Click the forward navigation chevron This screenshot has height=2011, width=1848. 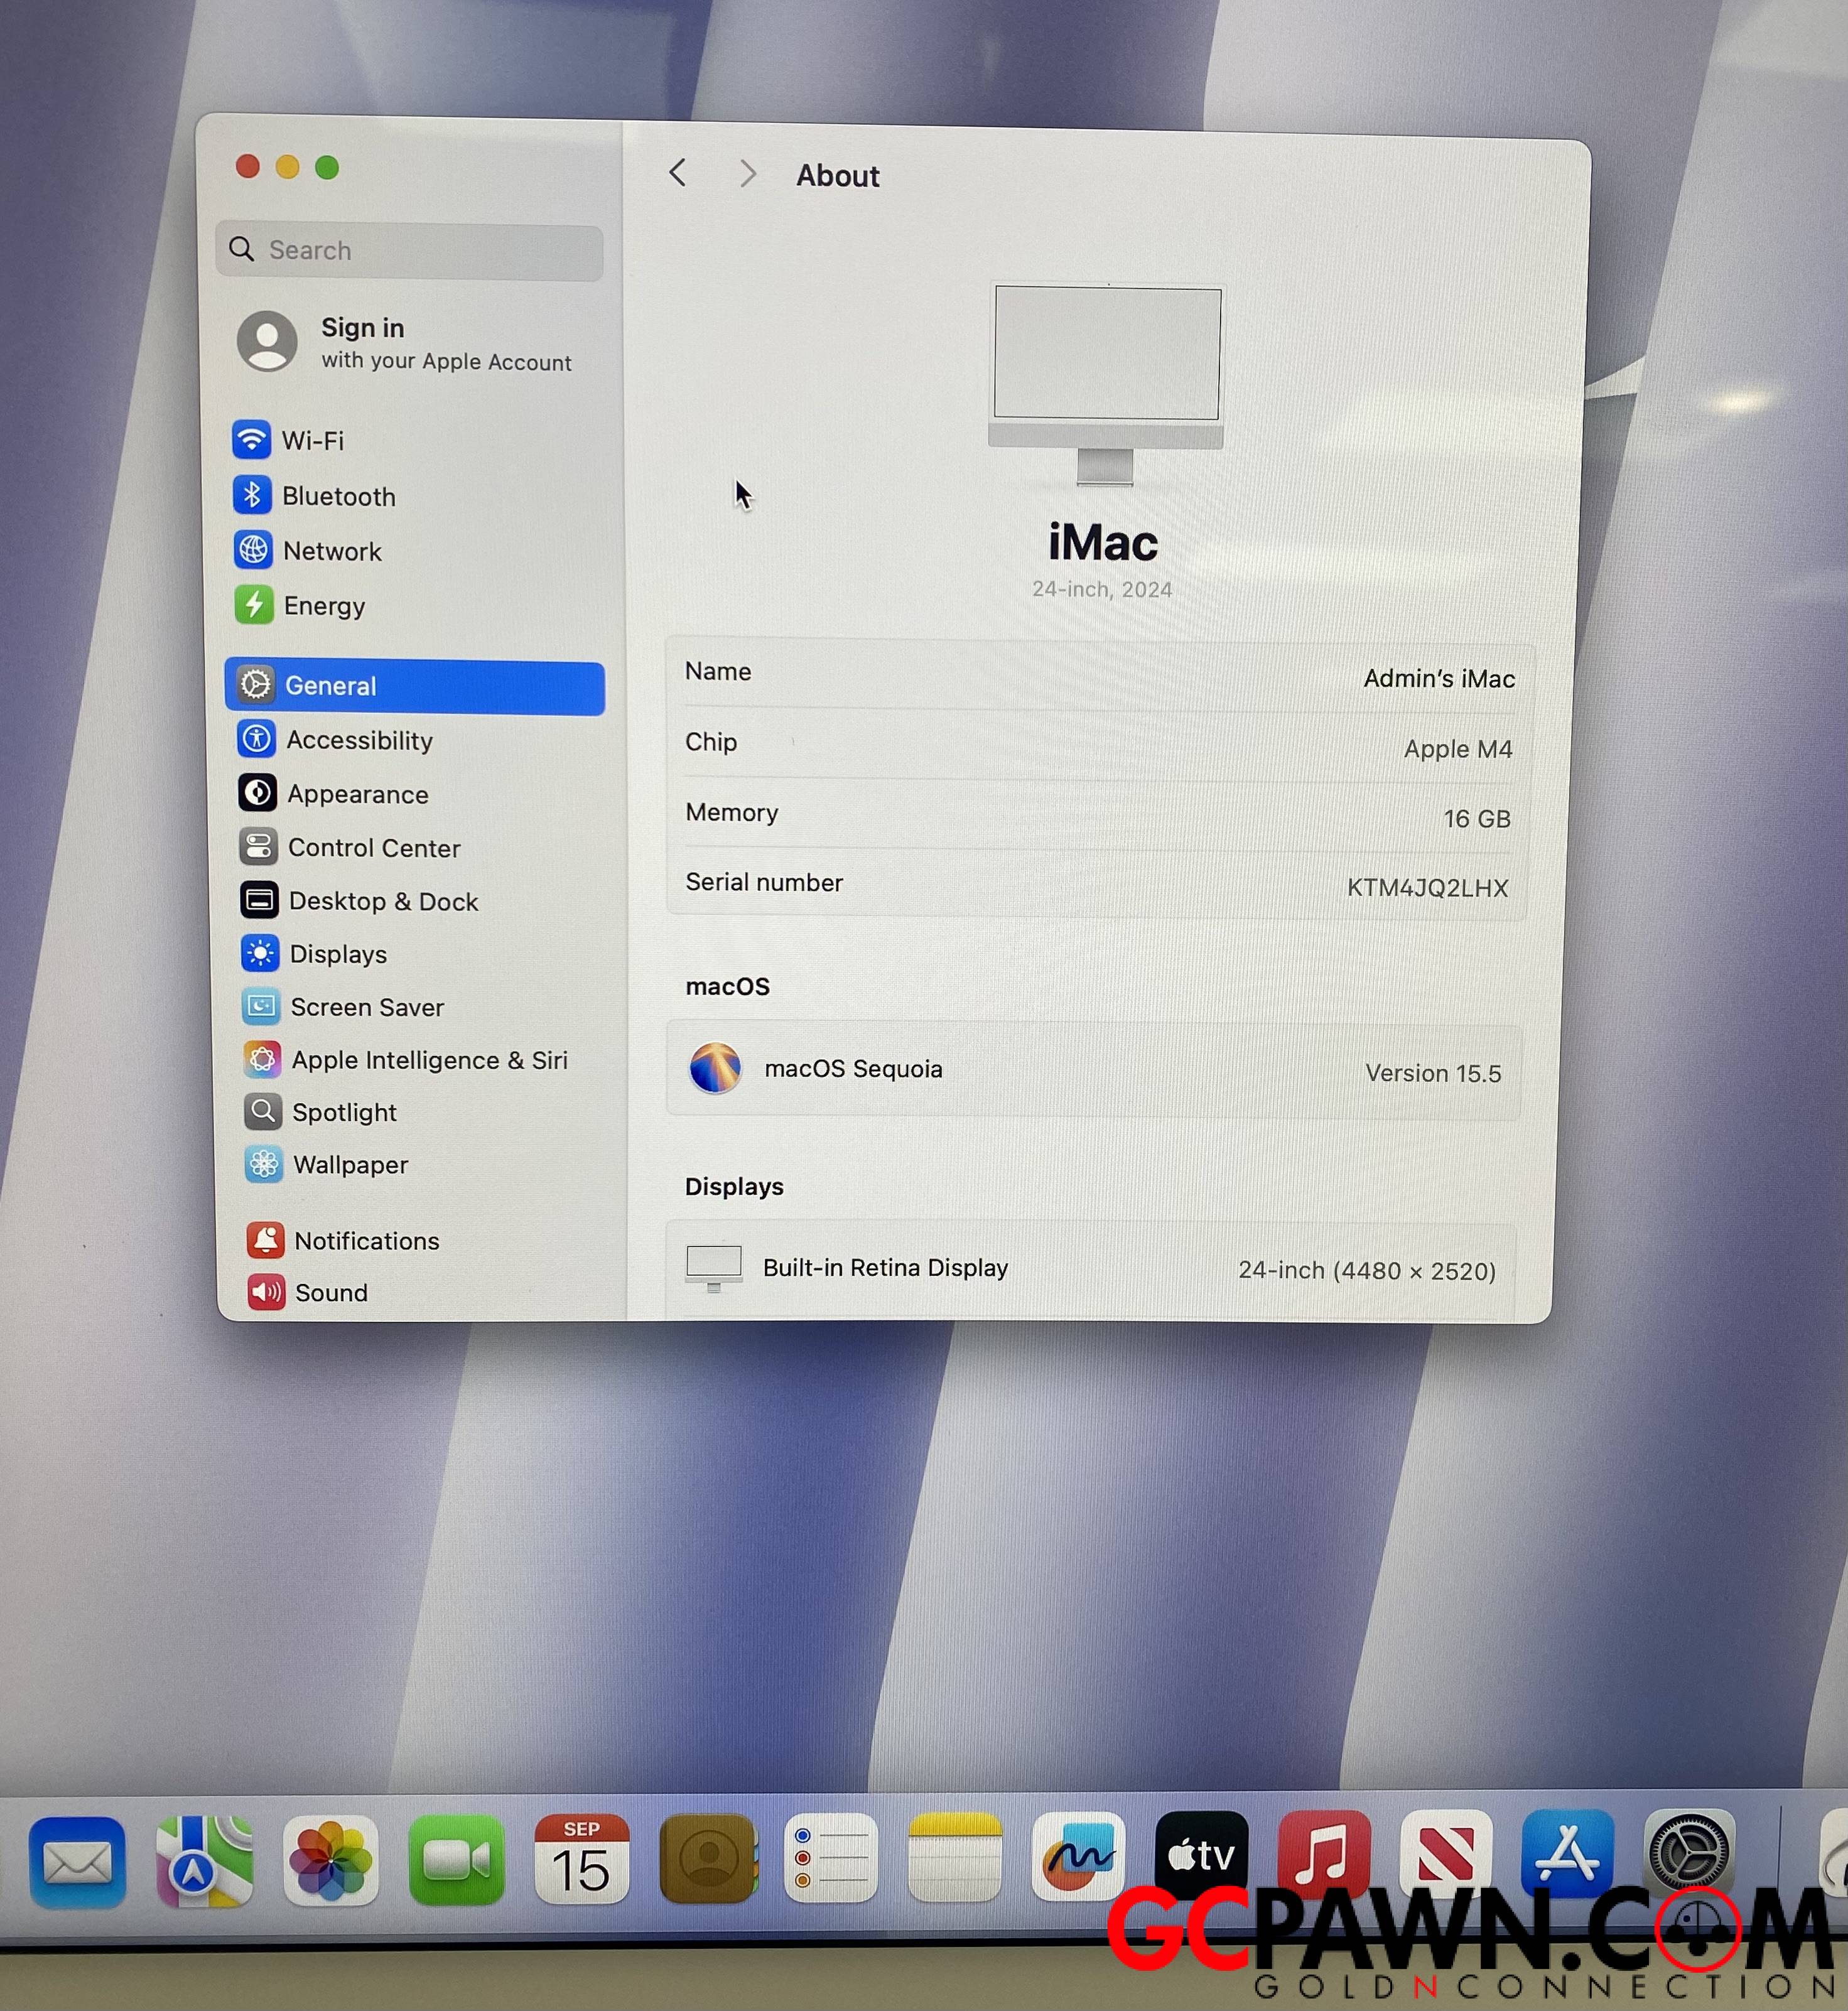click(747, 174)
